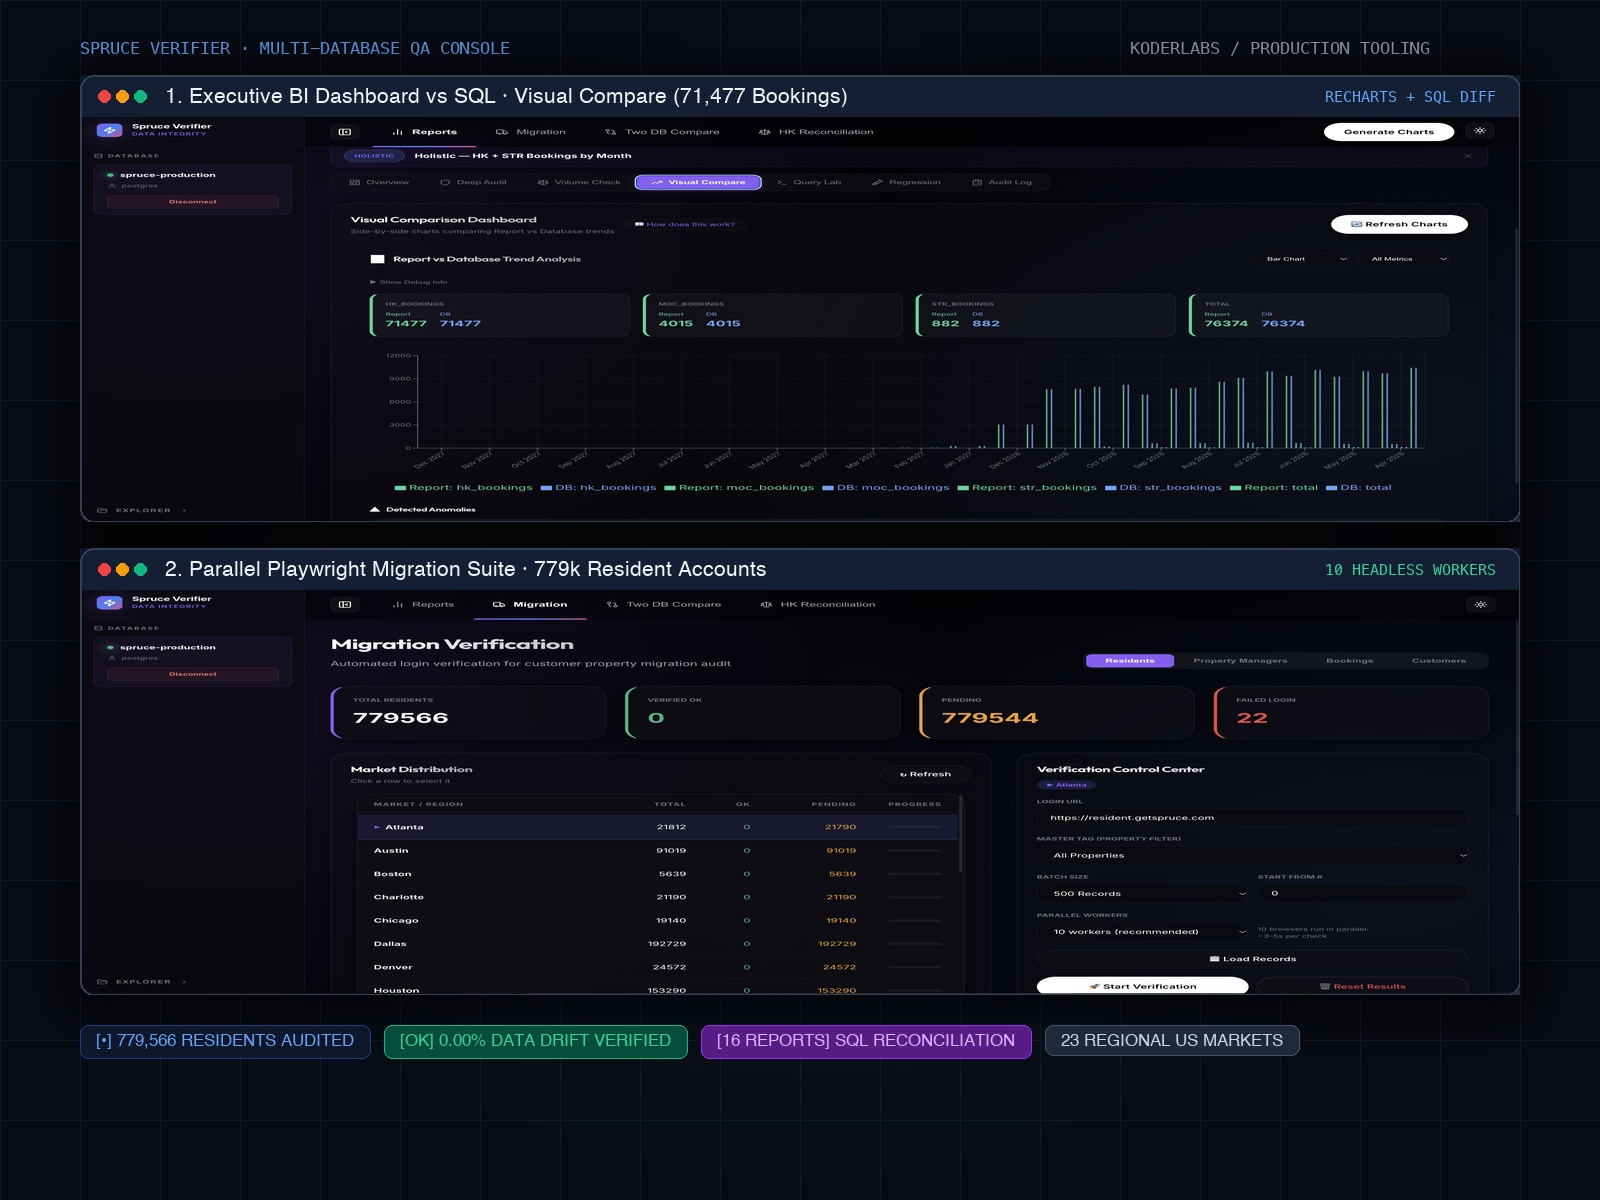Switch to the Query Lab sub-tab
Viewport: 1600px width, 1200px height.
pyautogui.click(x=809, y=183)
